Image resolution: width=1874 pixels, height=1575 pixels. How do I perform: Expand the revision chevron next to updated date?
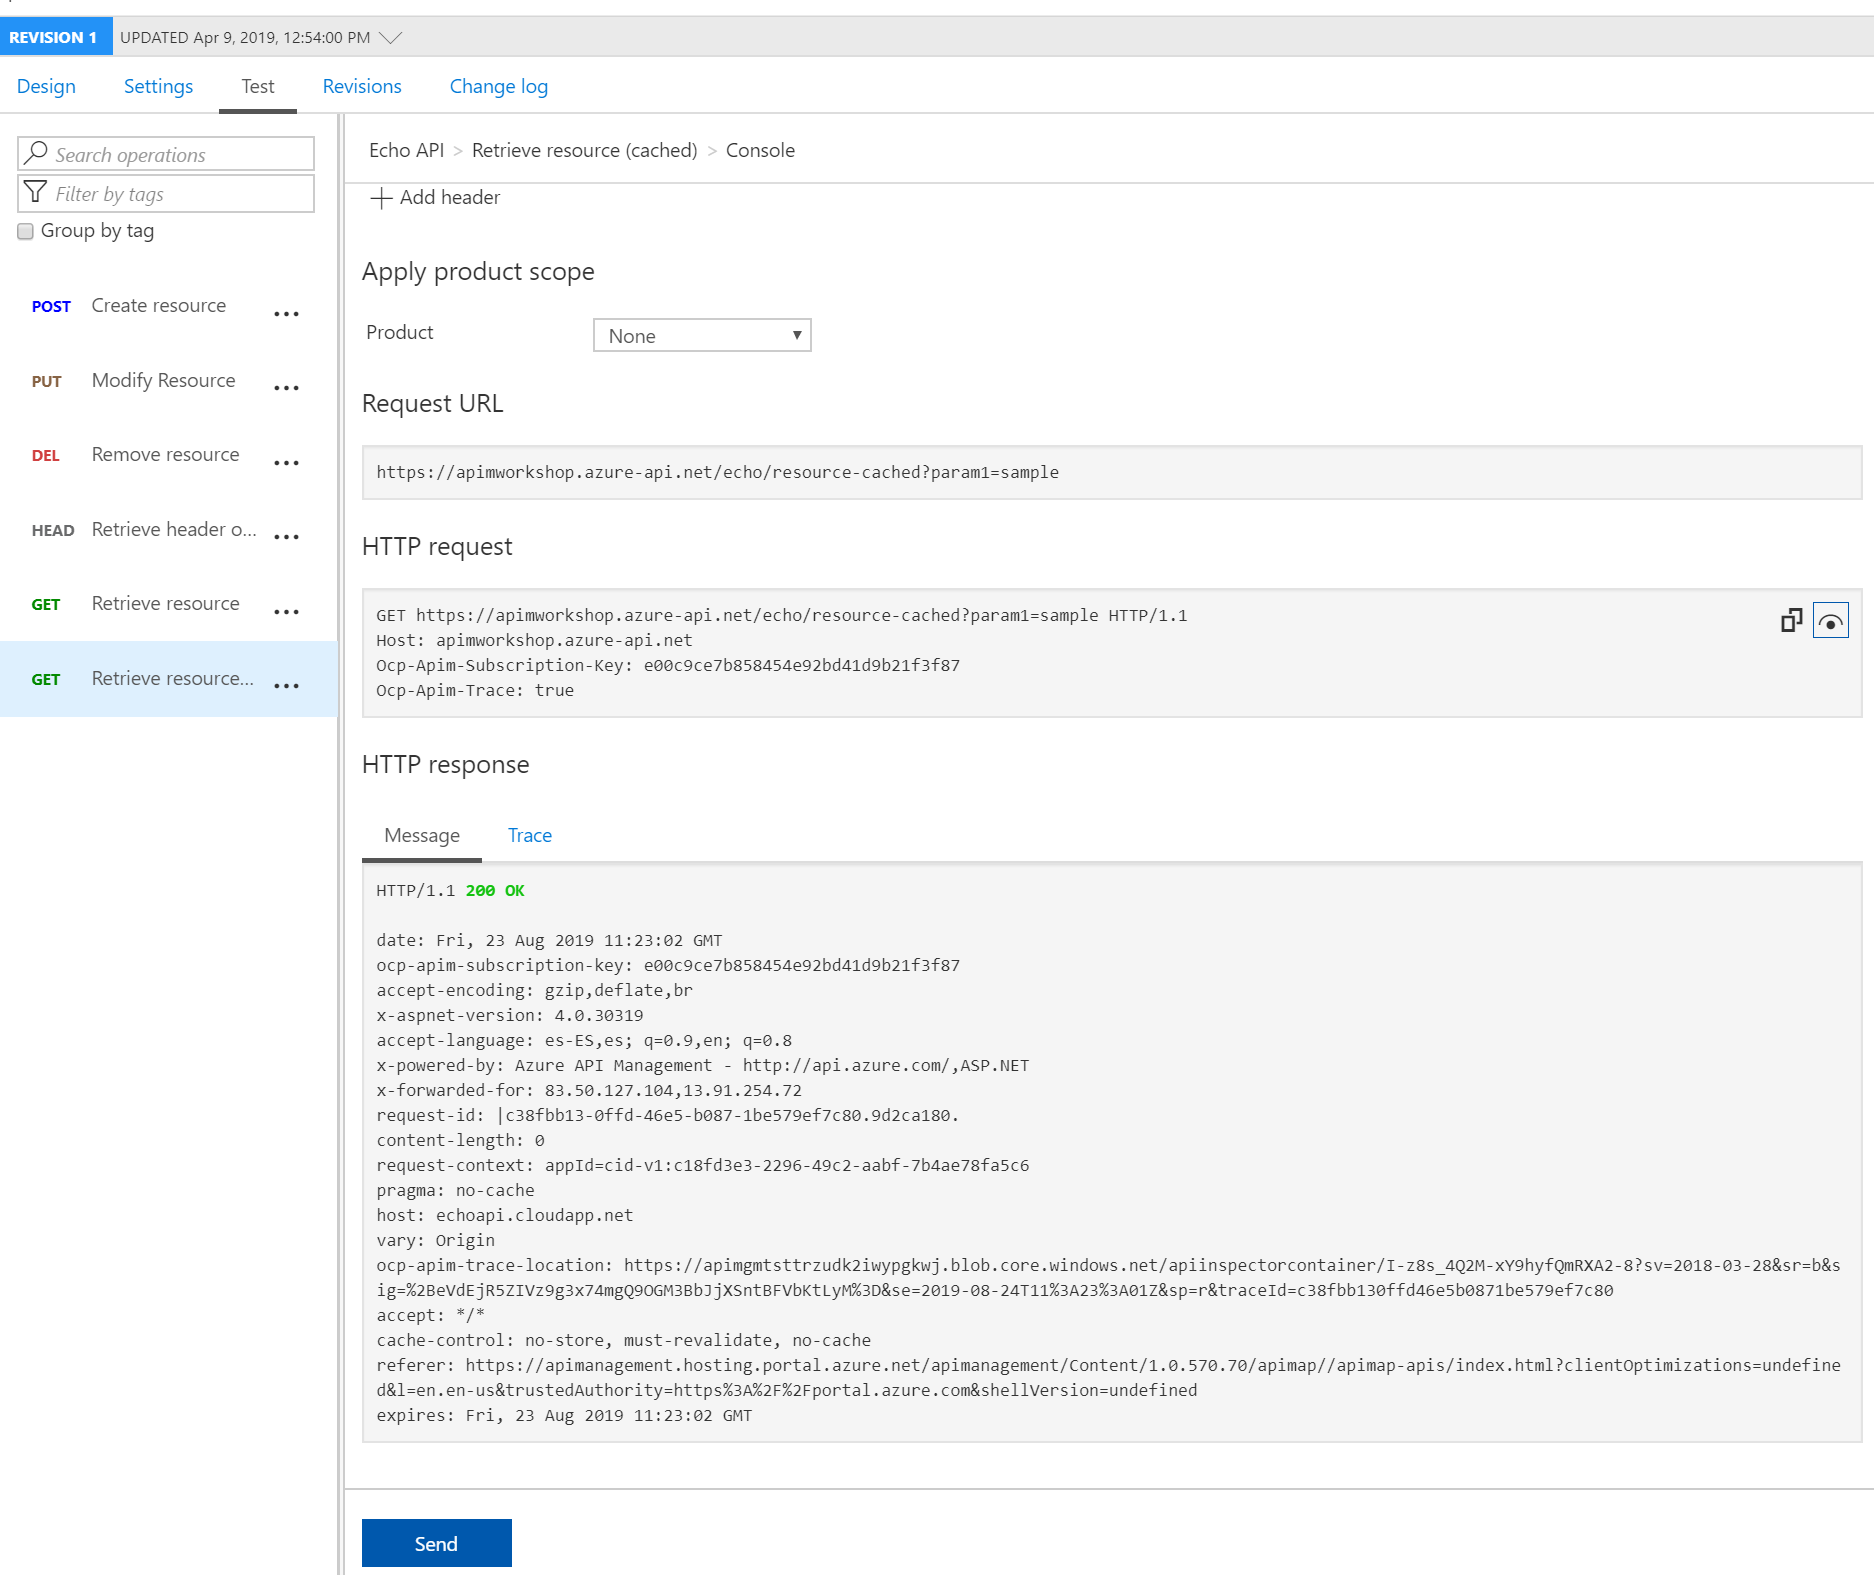(x=391, y=38)
